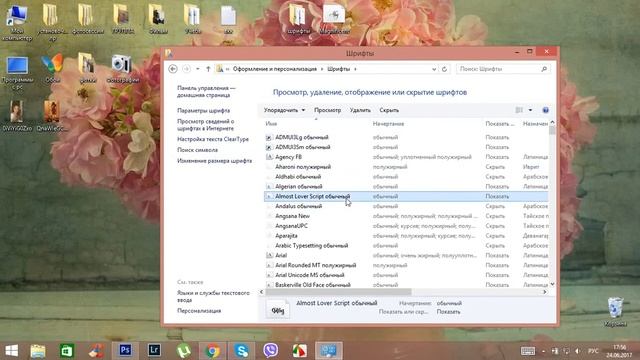
Task: Click Скрыть toolbar button
Action: click(x=389, y=110)
